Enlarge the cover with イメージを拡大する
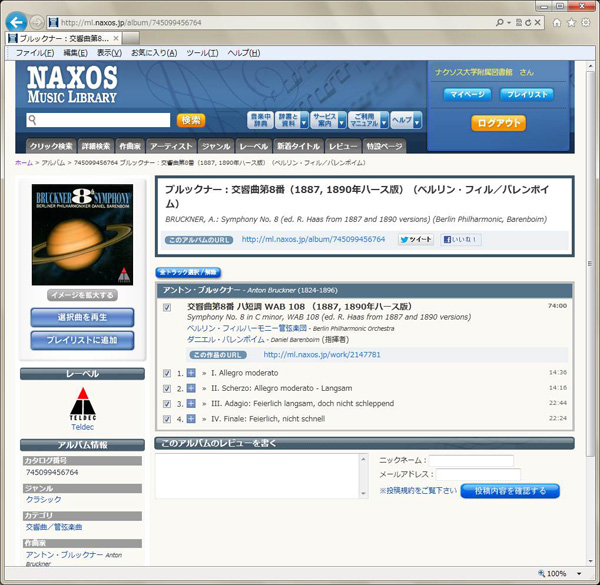Viewport: 600px width, 585px height. tap(82, 295)
